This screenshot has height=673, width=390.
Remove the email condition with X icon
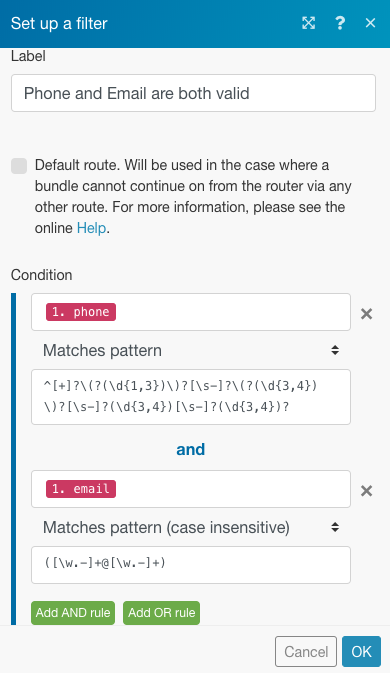[x=366, y=491]
